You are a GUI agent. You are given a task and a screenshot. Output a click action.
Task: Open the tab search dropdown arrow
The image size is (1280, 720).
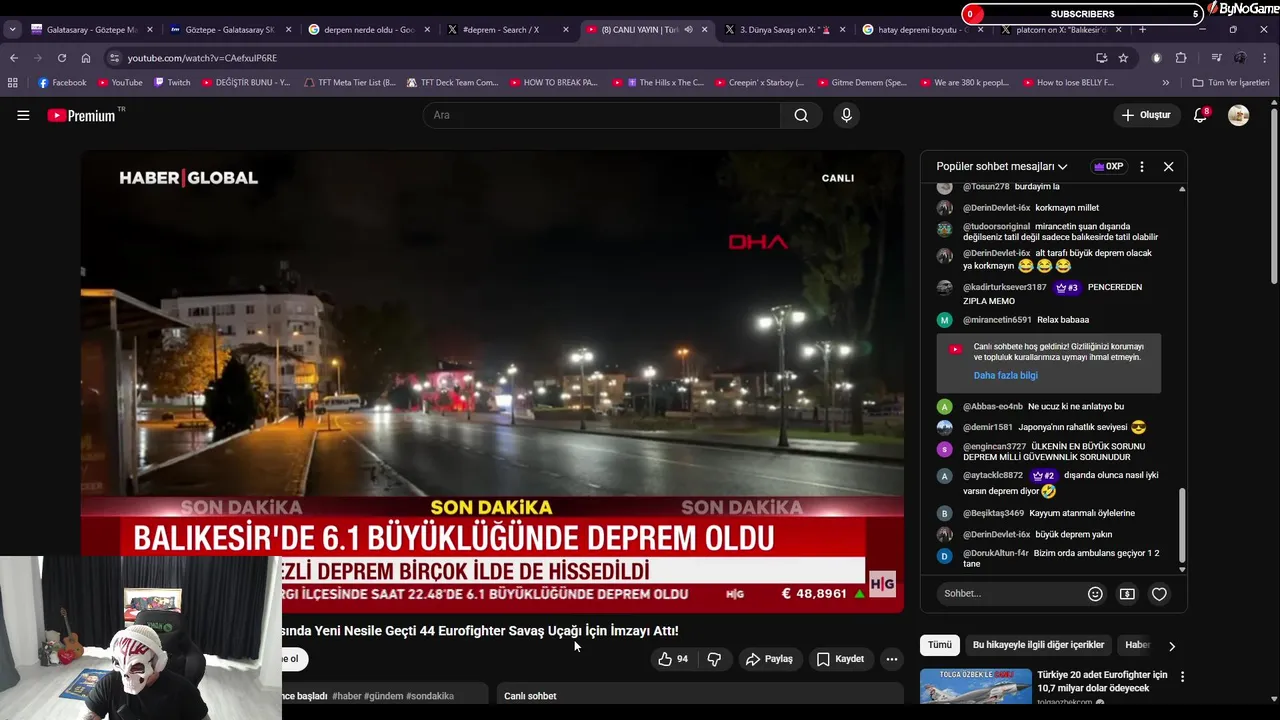pos(12,30)
